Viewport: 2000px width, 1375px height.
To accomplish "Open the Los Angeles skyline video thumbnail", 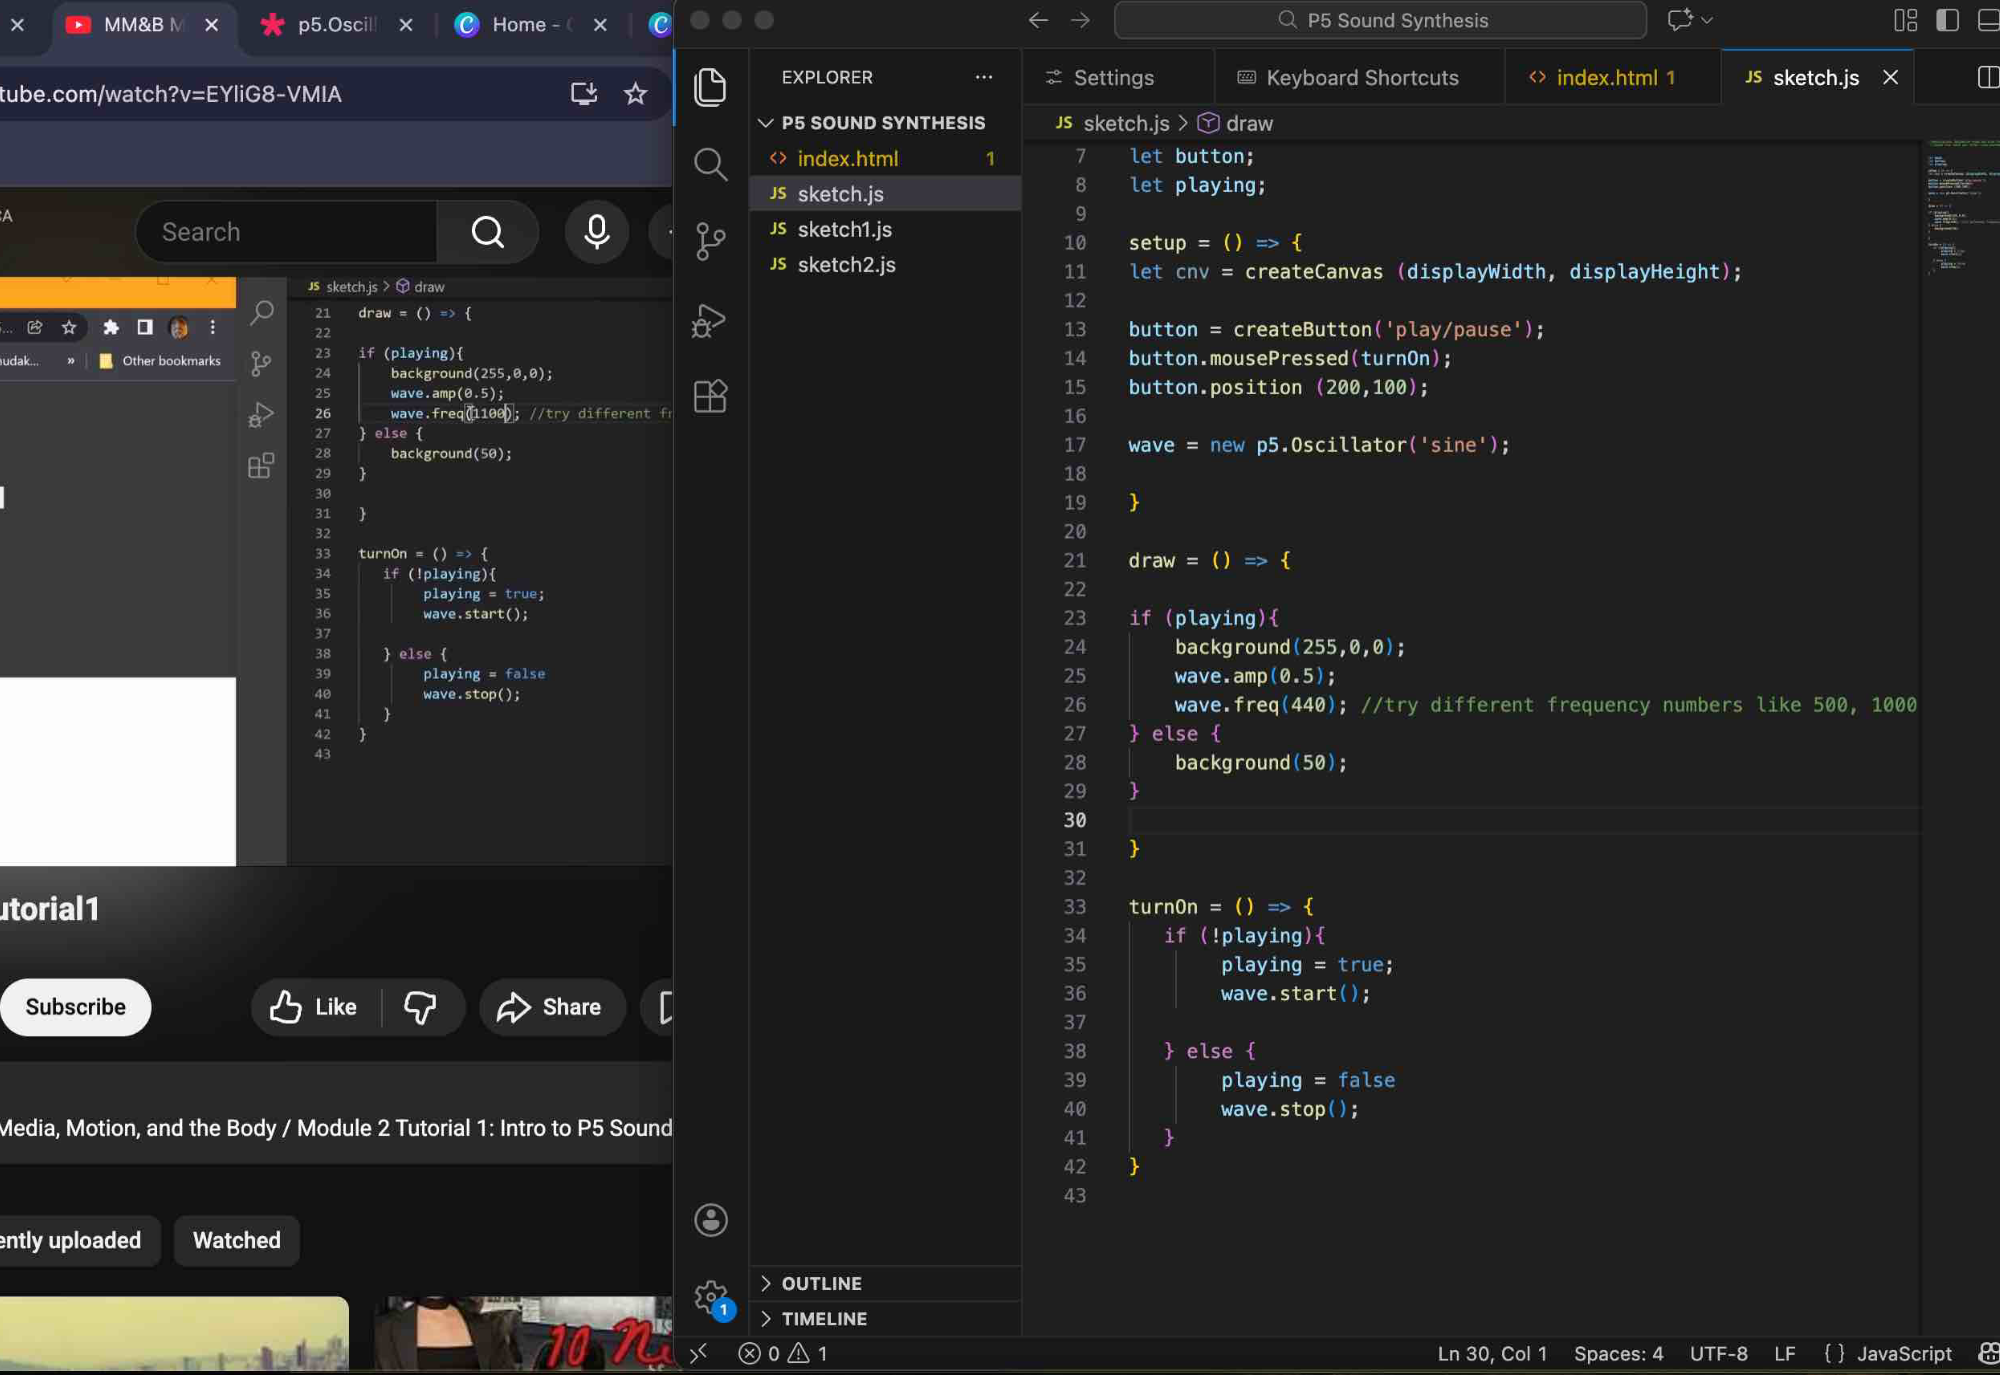I will click(x=174, y=1334).
